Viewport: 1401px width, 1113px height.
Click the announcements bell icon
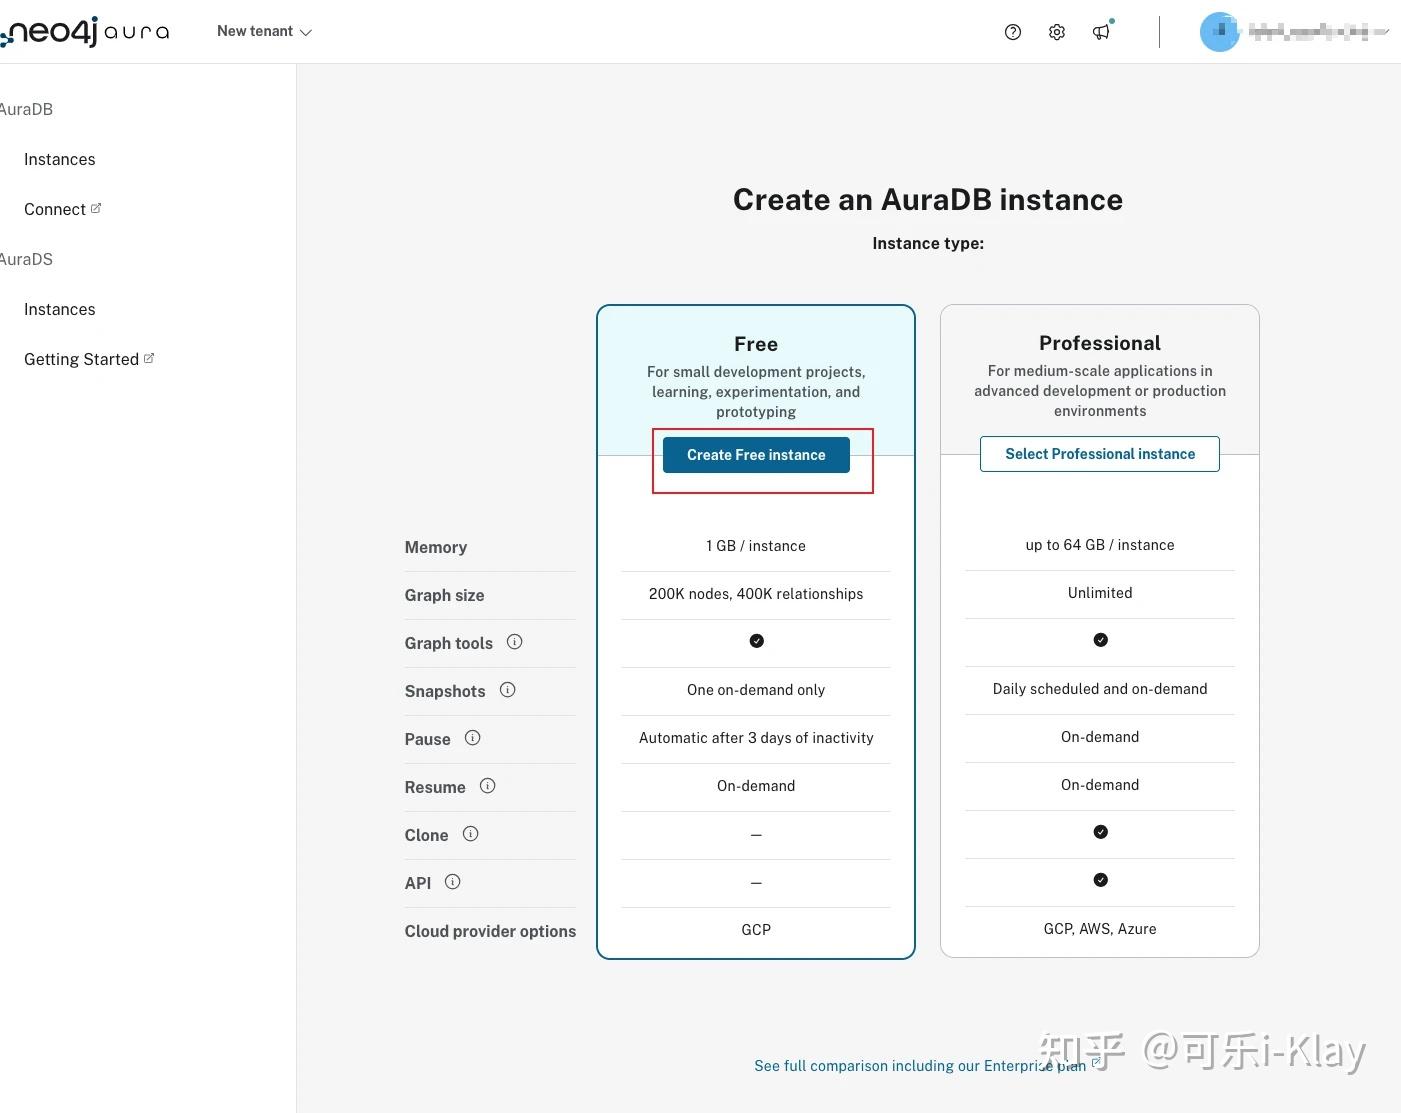[1101, 31]
